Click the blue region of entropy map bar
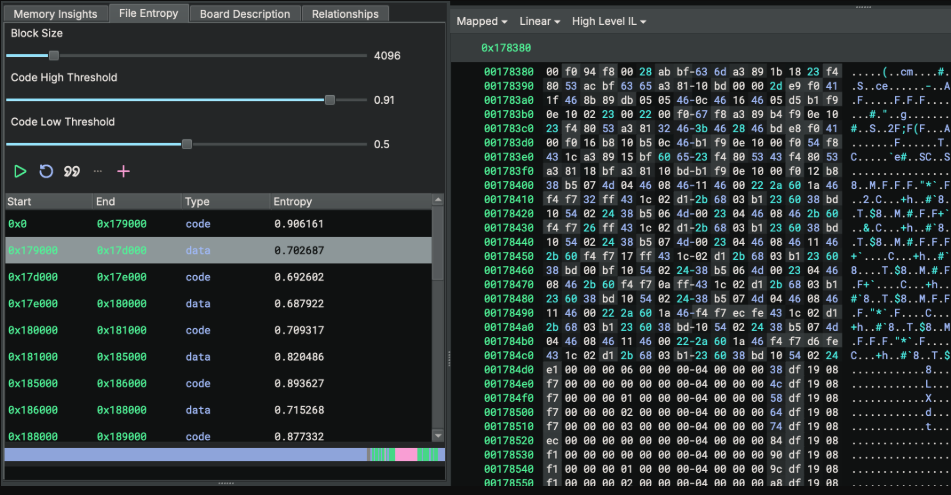 (186, 454)
